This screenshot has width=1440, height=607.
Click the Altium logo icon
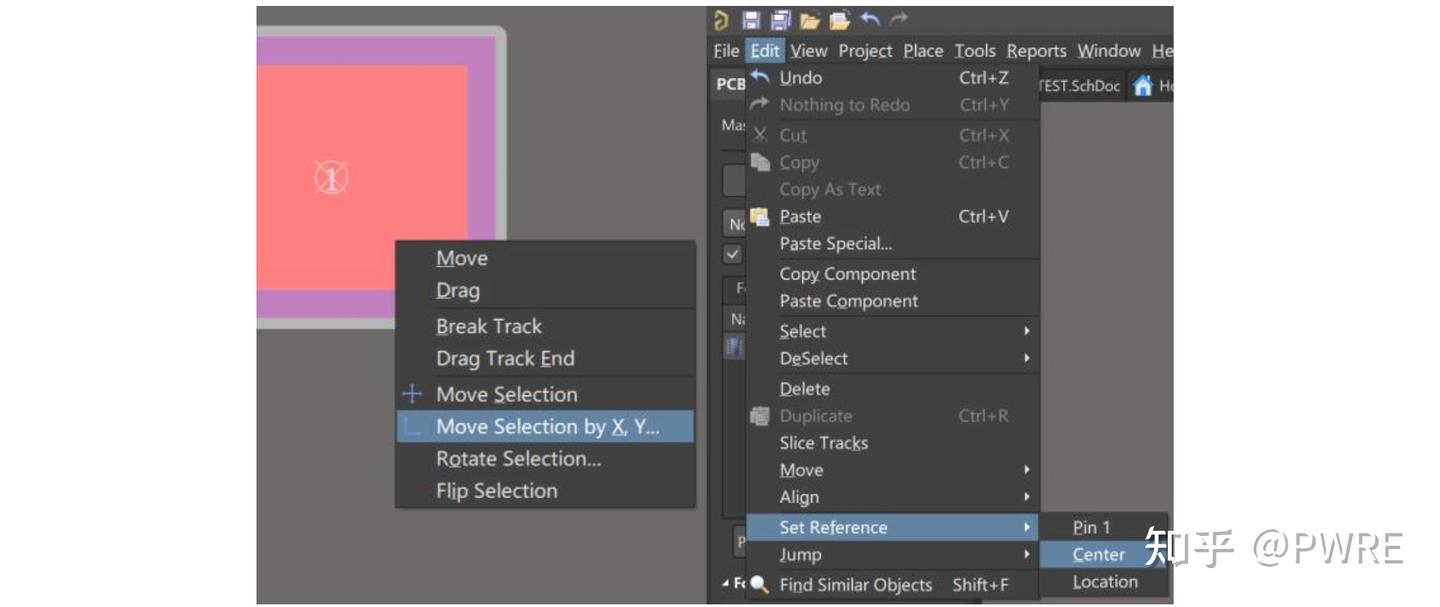721,20
